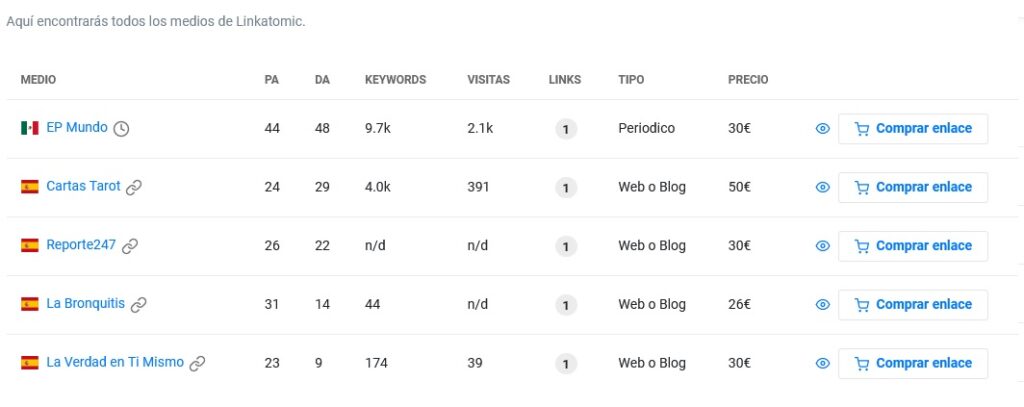Click the chain-link icon beside Reporte247
1024x407 pixels.
tap(130, 246)
